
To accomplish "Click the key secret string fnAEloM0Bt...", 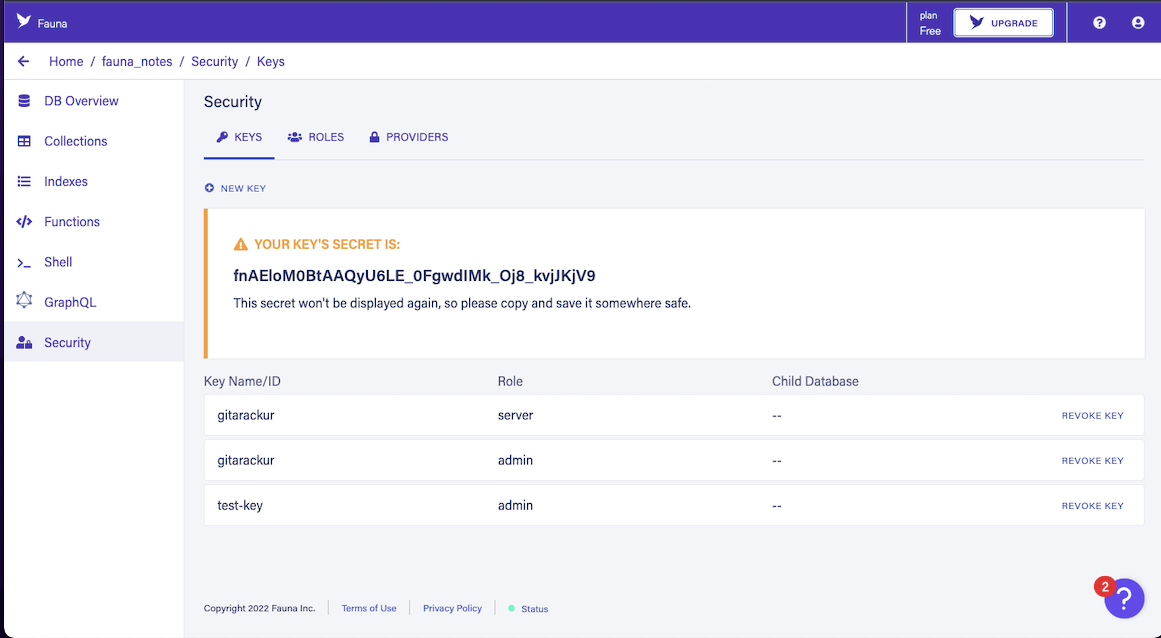I will (415, 276).
